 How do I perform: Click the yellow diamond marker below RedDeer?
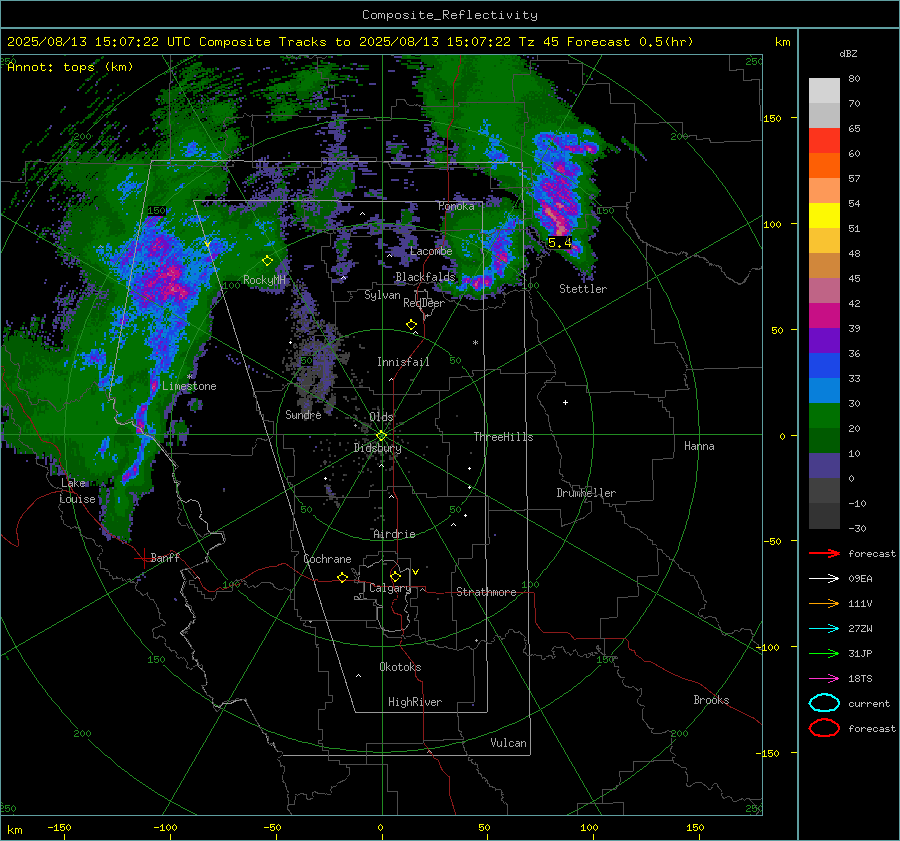412,325
